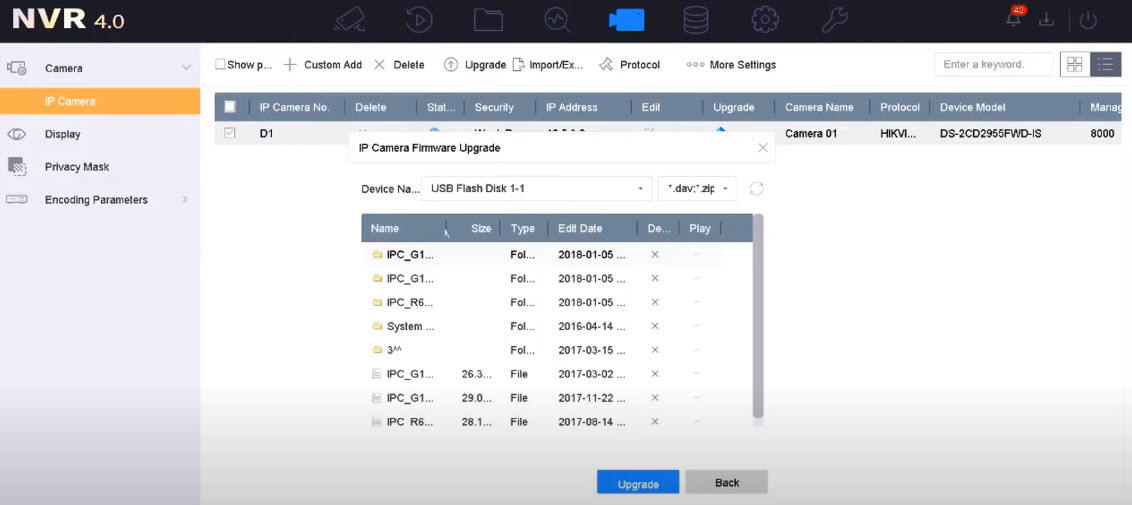Uncheck the D1 camera row checkbox
1132x505 pixels.
click(230, 133)
